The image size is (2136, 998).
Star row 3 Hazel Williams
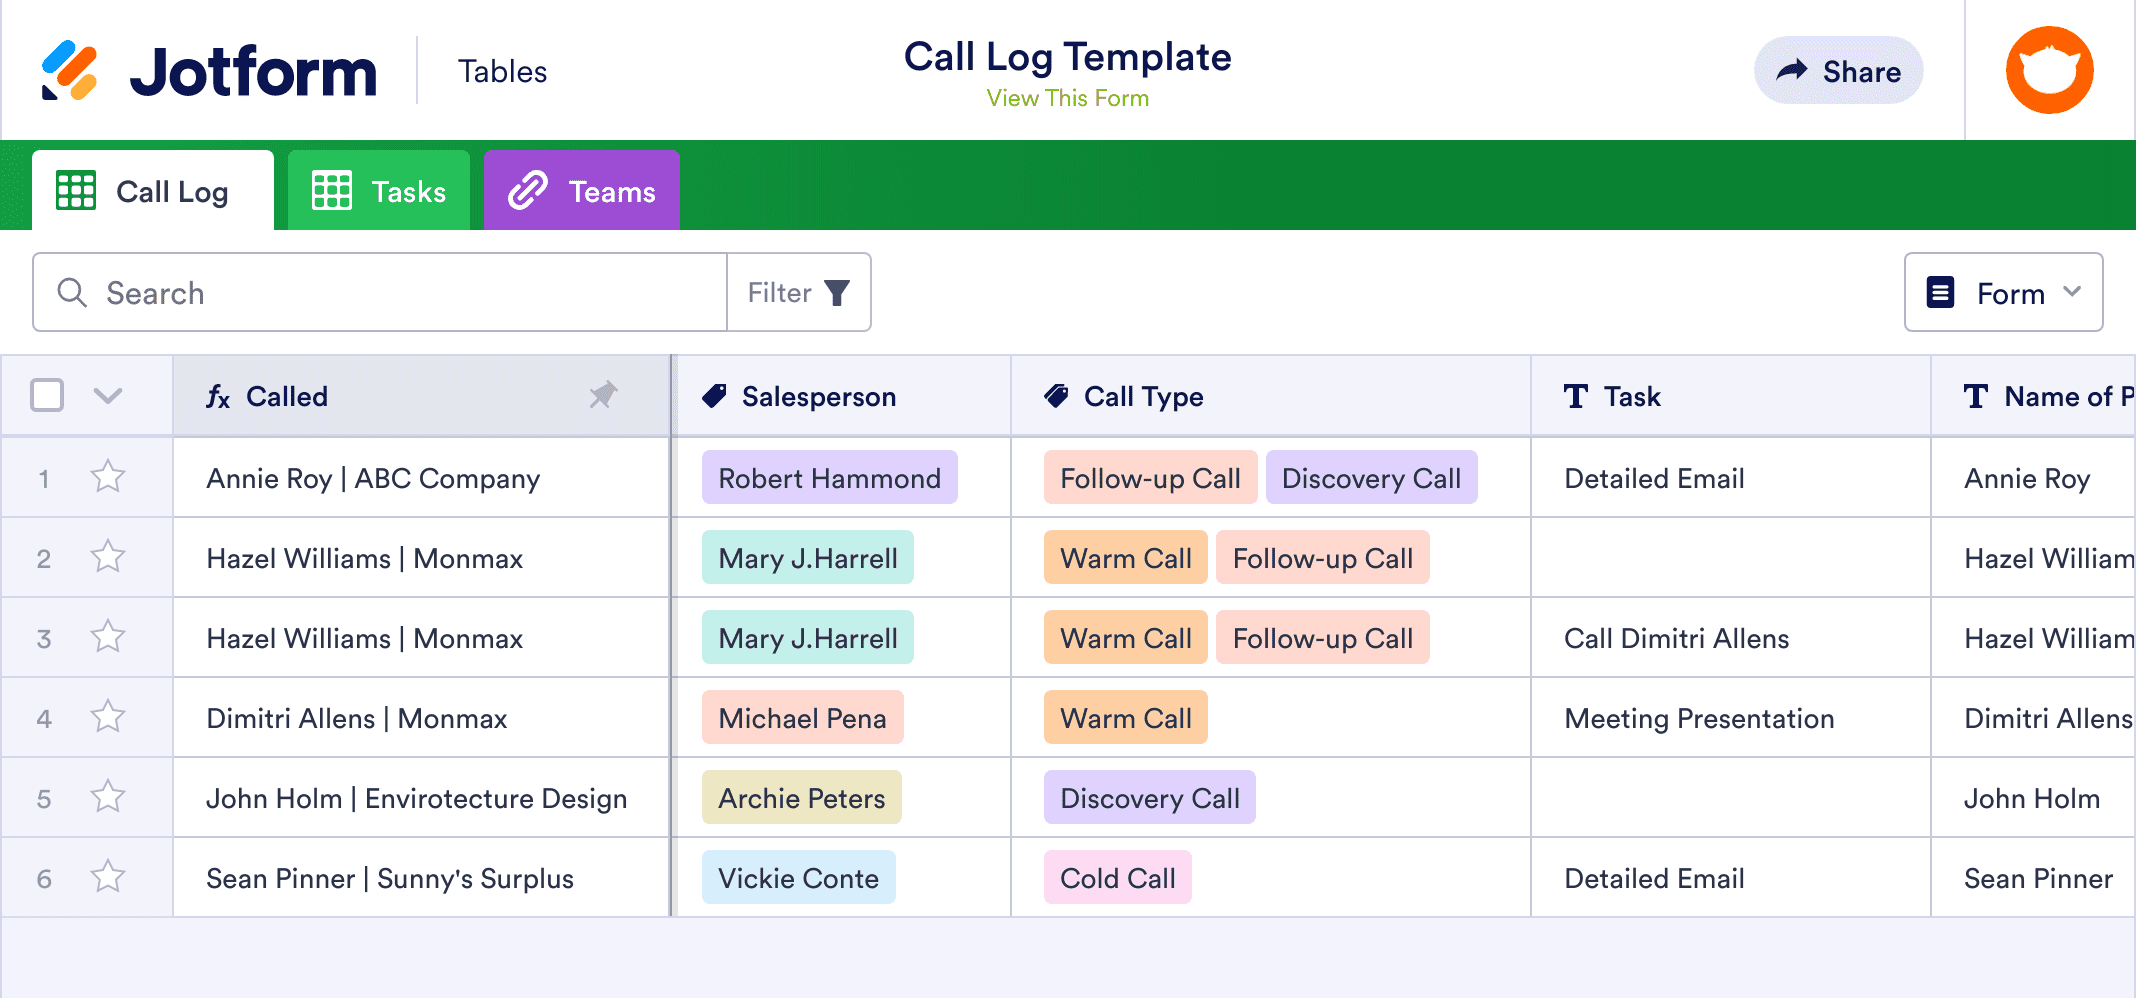coord(108,637)
